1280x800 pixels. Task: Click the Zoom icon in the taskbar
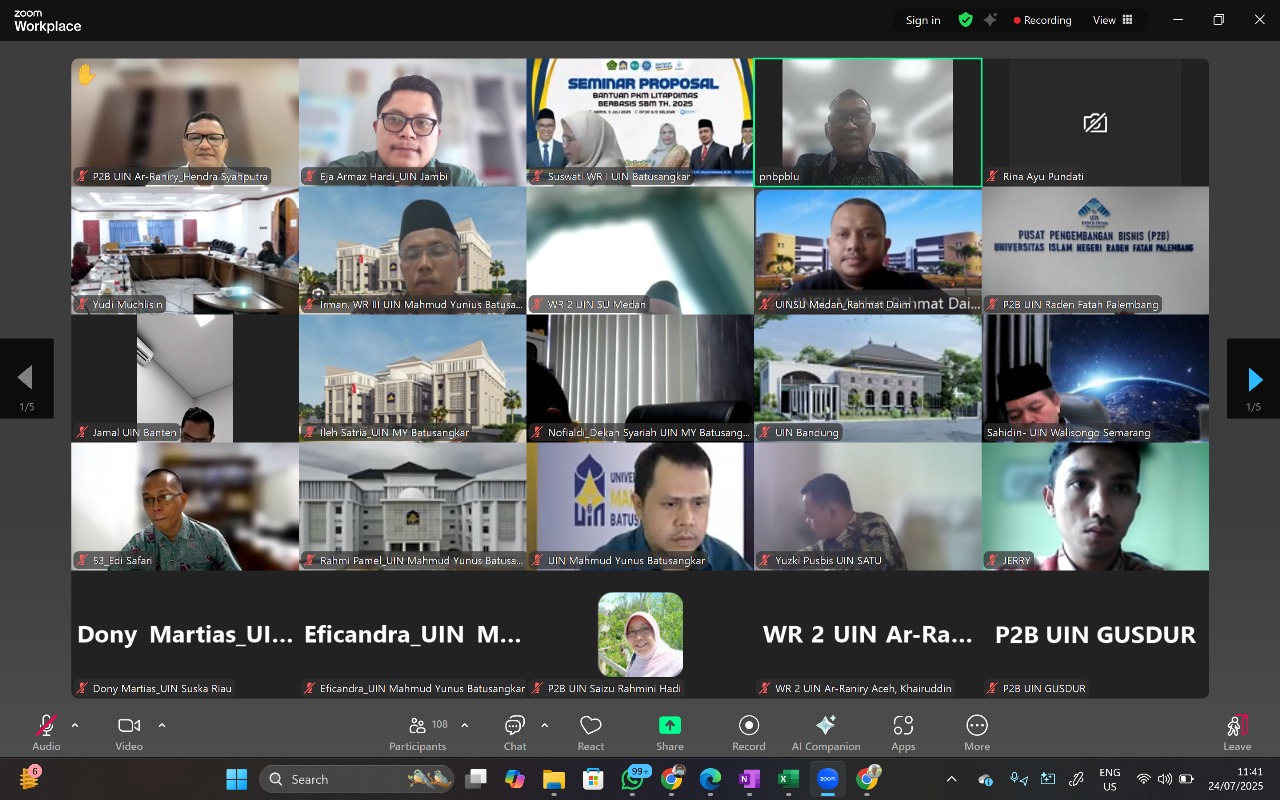click(827, 779)
